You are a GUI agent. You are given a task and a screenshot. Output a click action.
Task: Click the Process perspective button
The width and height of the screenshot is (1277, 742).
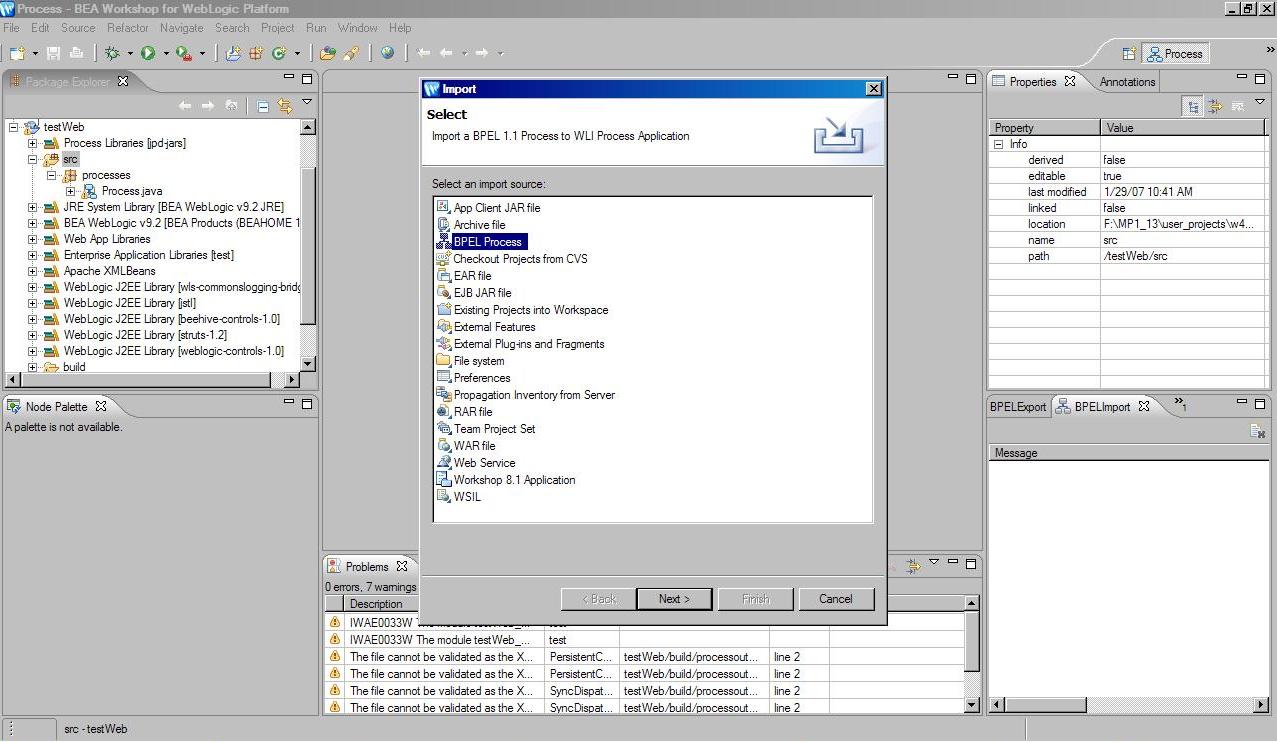click(x=1176, y=54)
